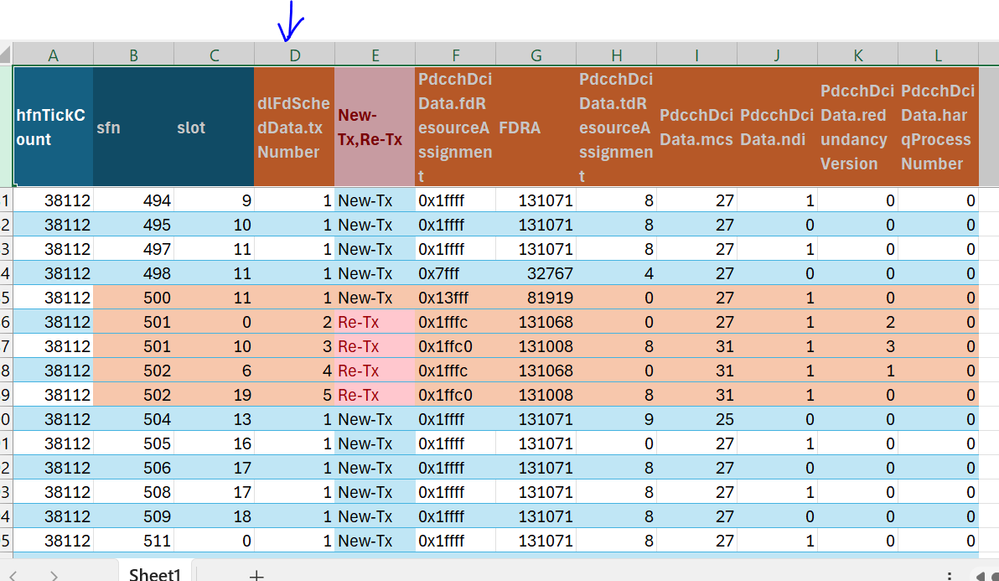Add a new sheet with the plus icon
The height and width of the screenshot is (581, 999).
(x=256, y=575)
